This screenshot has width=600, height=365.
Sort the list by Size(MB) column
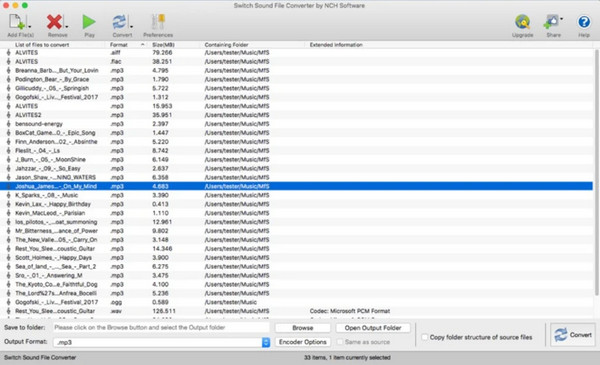pyautogui.click(x=163, y=45)
